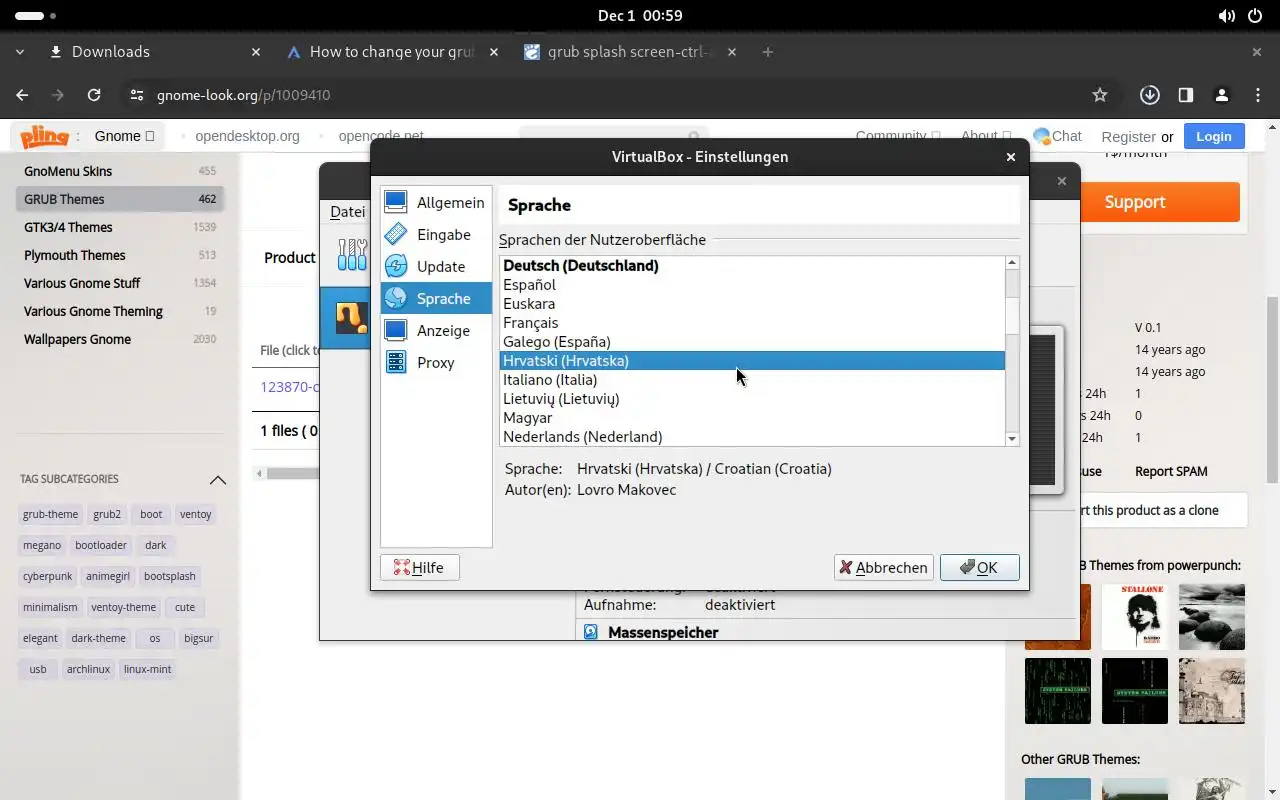This screenshot has width=1280, height=800.
Task: Open the browser downloads icon
Action: tap(1149, 95)
